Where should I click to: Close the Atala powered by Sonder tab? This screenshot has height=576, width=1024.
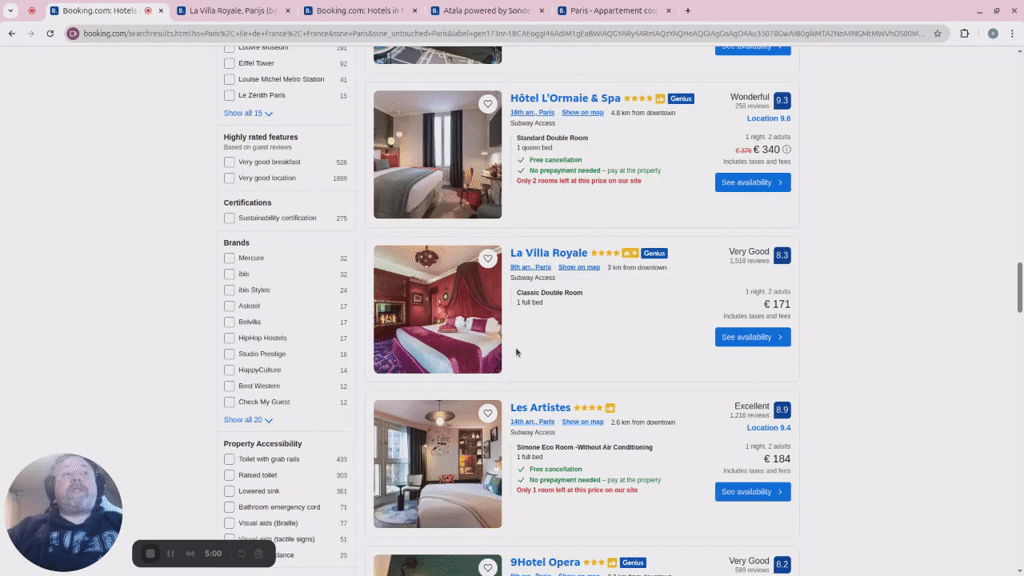pos(541,10)
